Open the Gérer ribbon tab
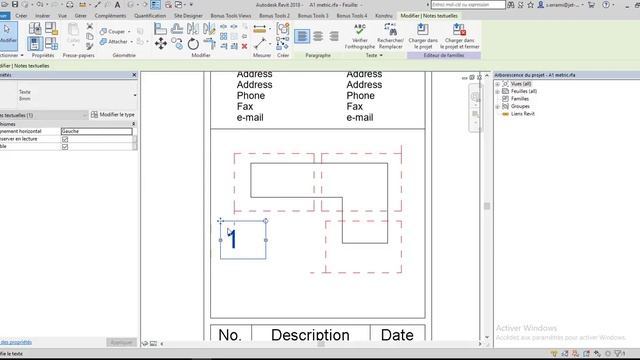 coord(80,16)
